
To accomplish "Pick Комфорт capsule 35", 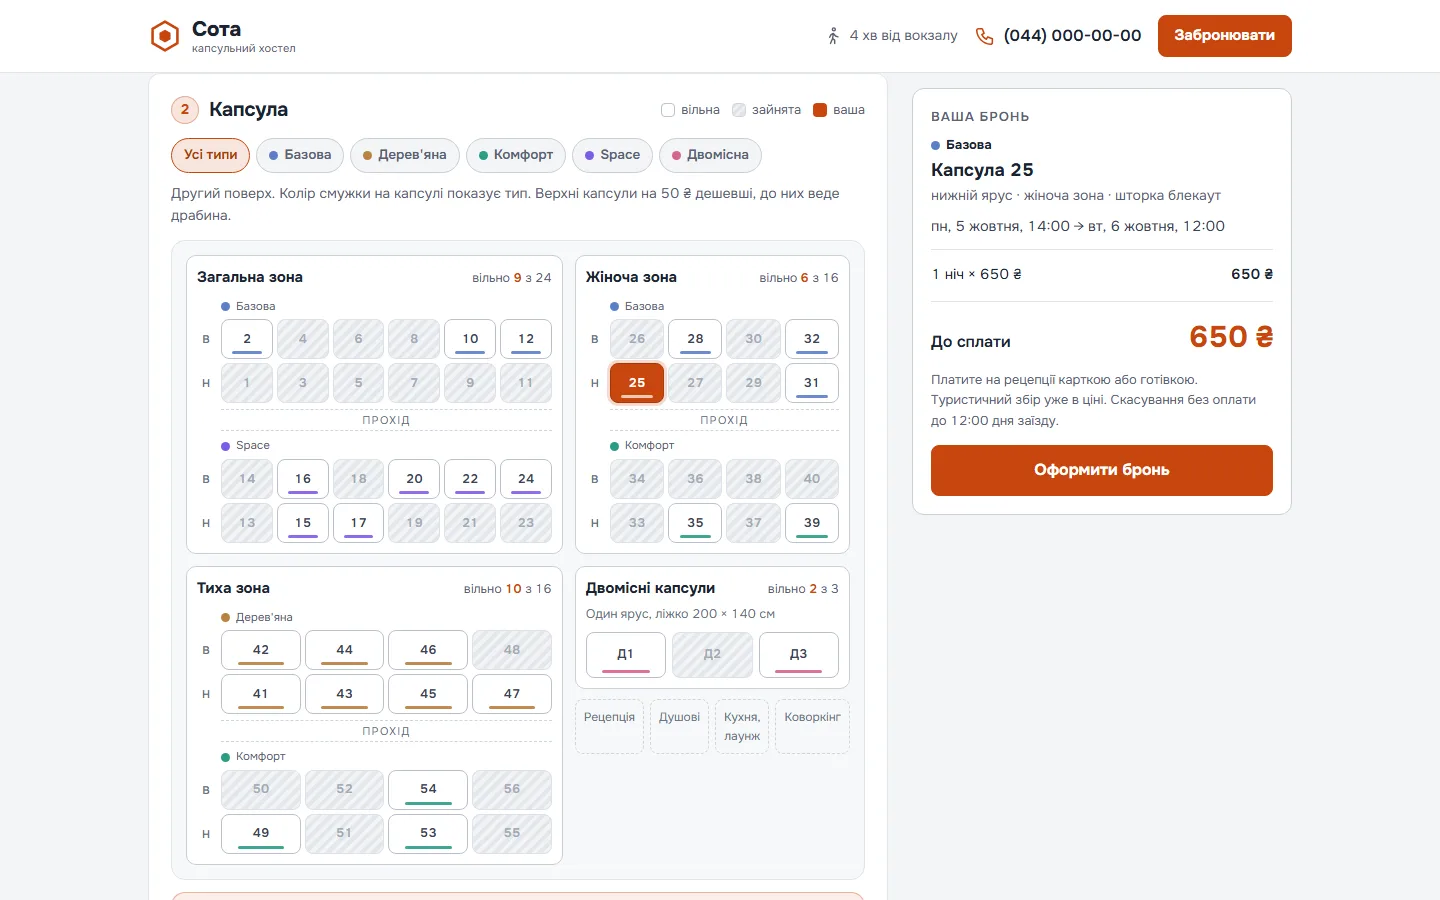I will [x=695, y=523].
